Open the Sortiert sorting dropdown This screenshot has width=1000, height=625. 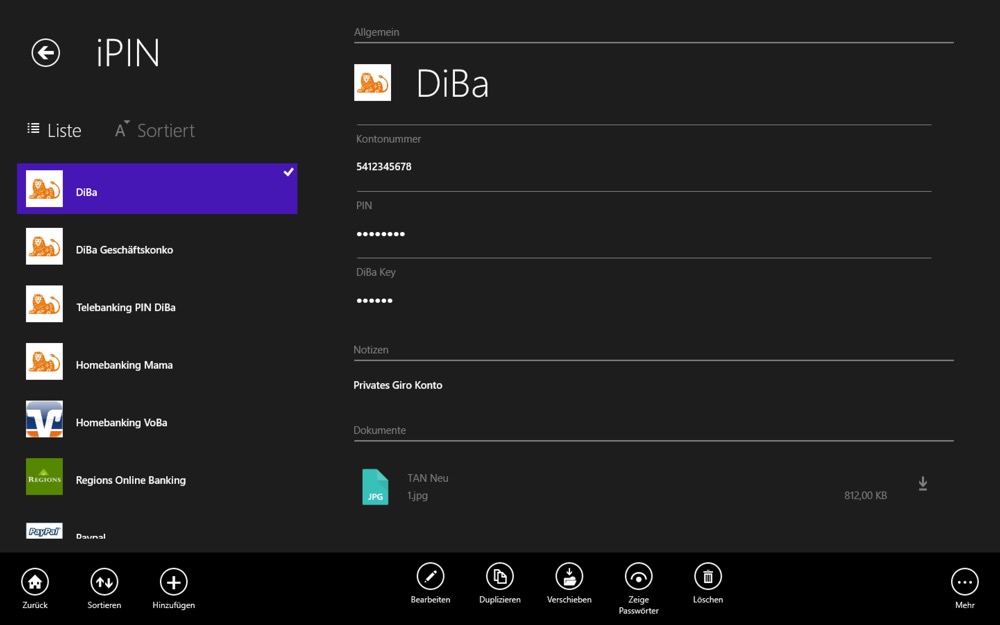point(155,130)
